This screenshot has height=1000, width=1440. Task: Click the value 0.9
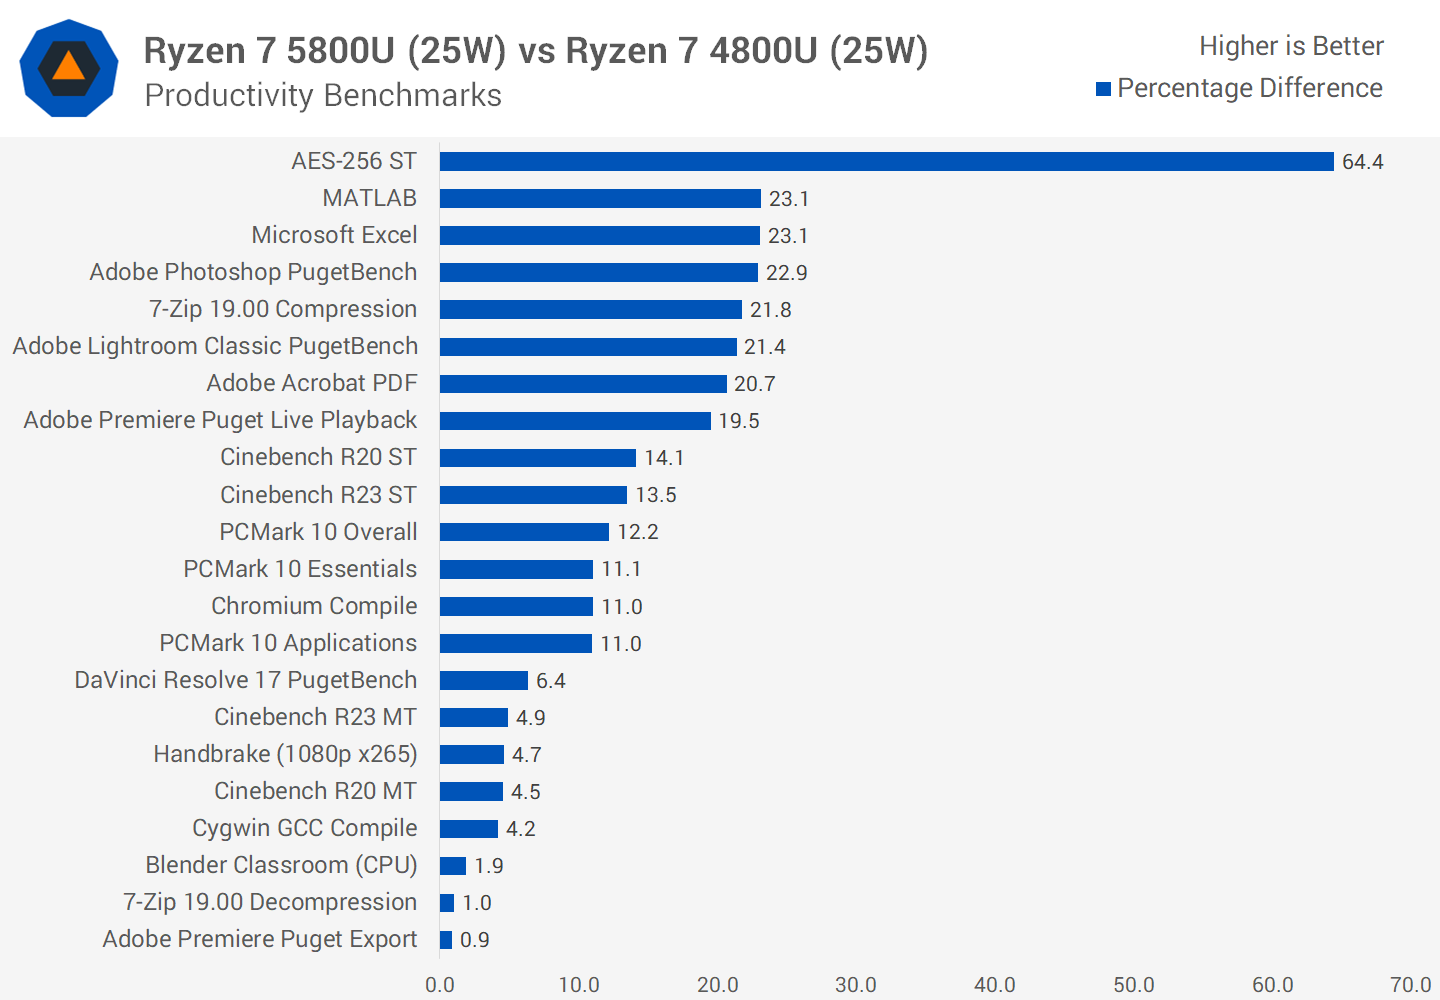point(475,940)
